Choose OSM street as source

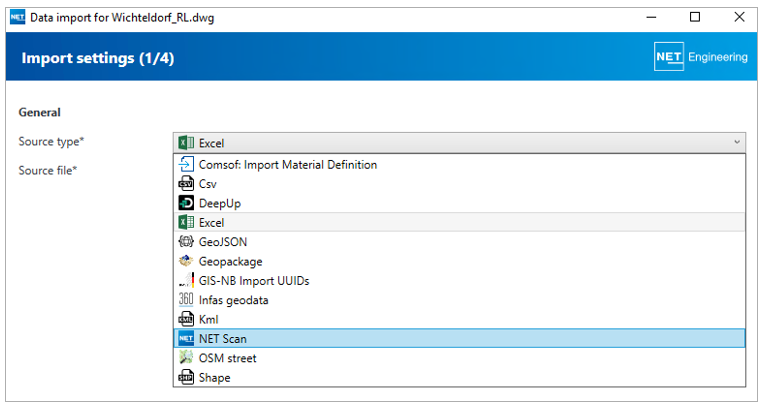coord(459,358)
